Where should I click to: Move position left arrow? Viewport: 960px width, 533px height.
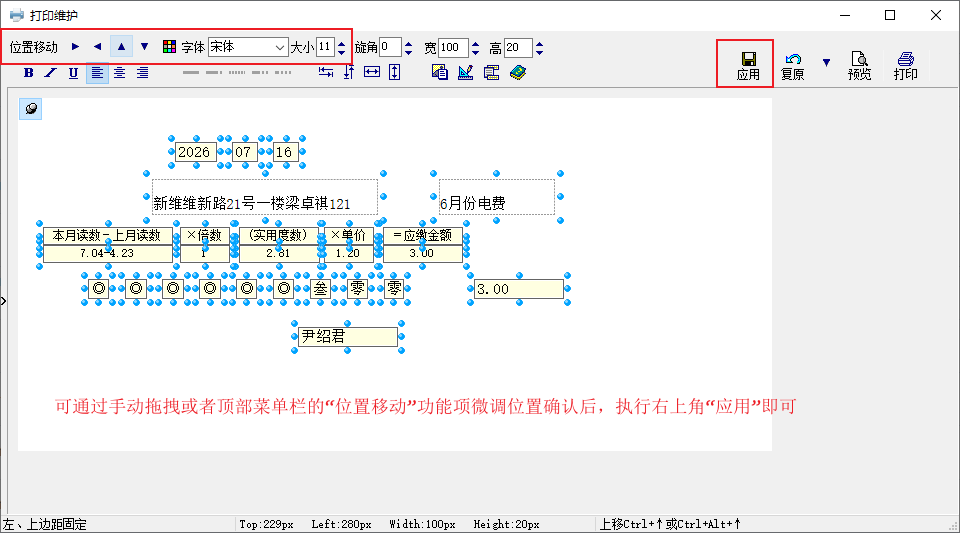tap(98, 47)
